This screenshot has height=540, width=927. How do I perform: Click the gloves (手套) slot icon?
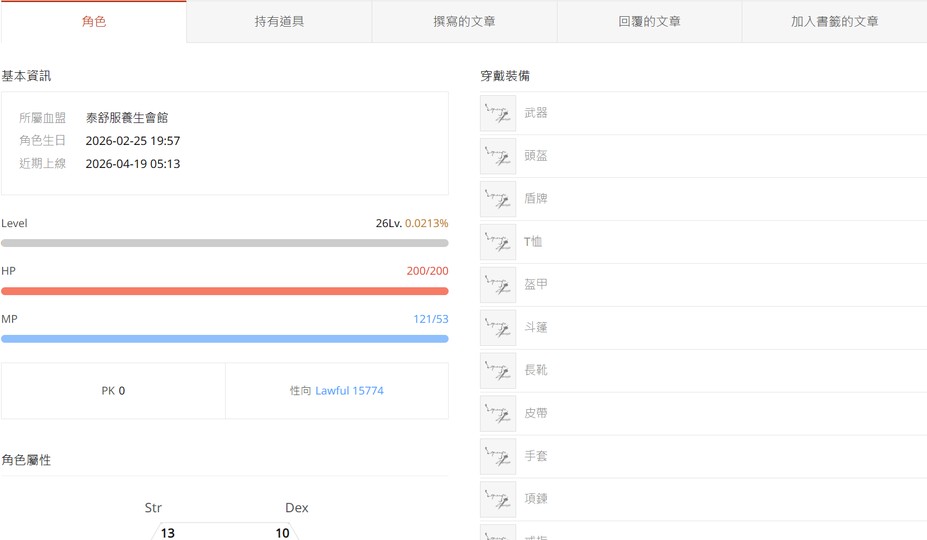tap(498, 456)
